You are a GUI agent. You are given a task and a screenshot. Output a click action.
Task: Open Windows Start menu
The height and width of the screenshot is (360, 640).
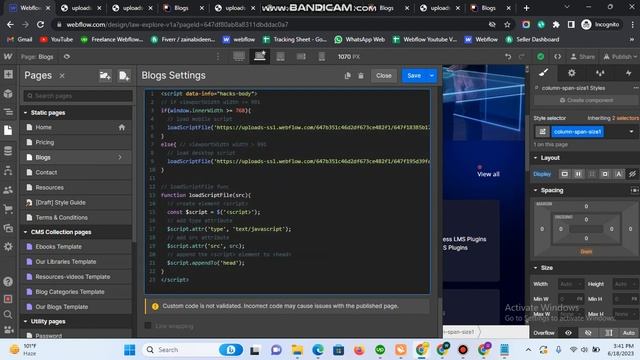[x=129, y=350]
